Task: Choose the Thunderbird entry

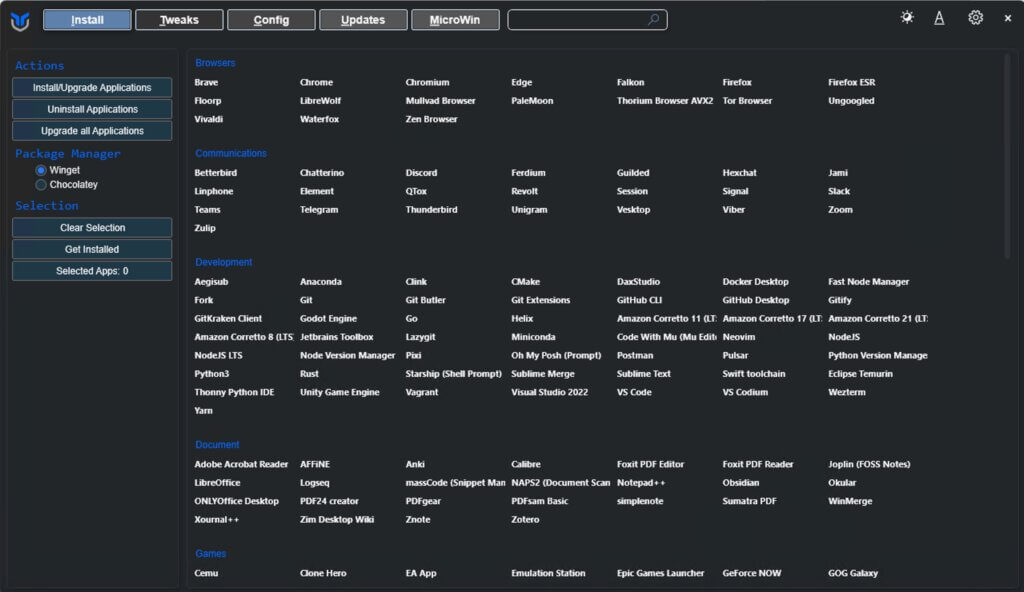Action: pyautogui.click(x=431, y=210)
